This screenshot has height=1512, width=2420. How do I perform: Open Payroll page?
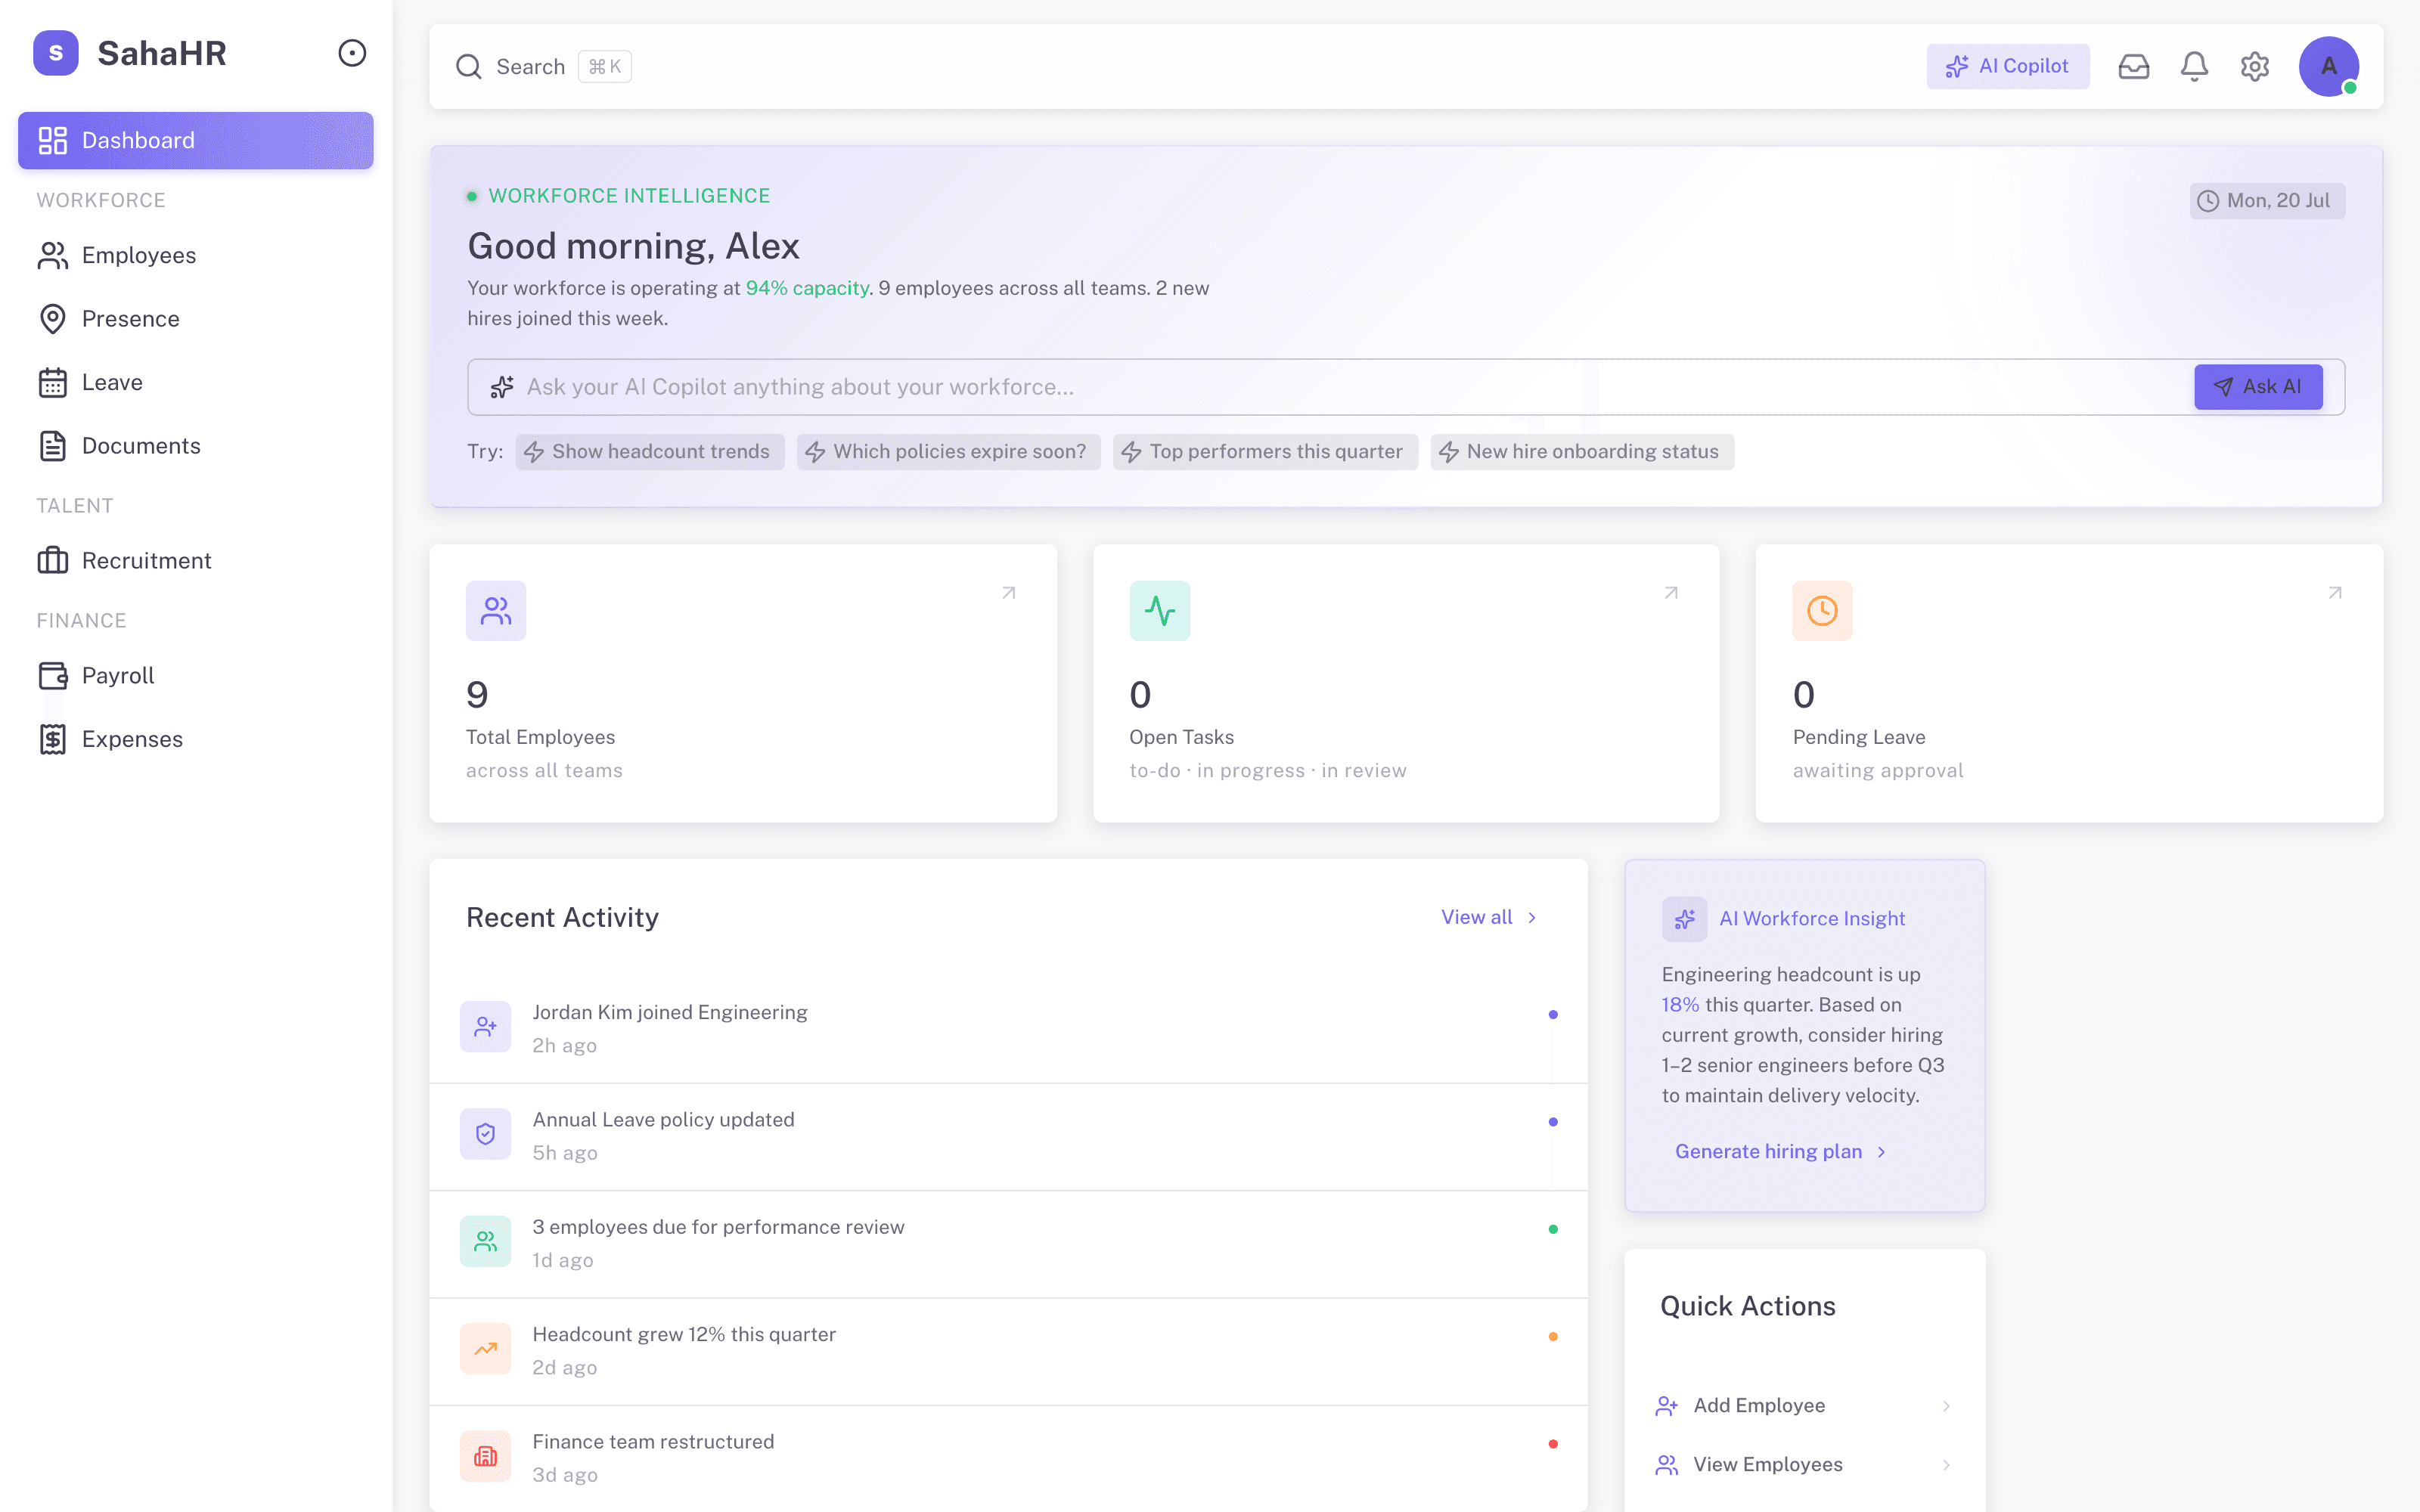point(196,676)
